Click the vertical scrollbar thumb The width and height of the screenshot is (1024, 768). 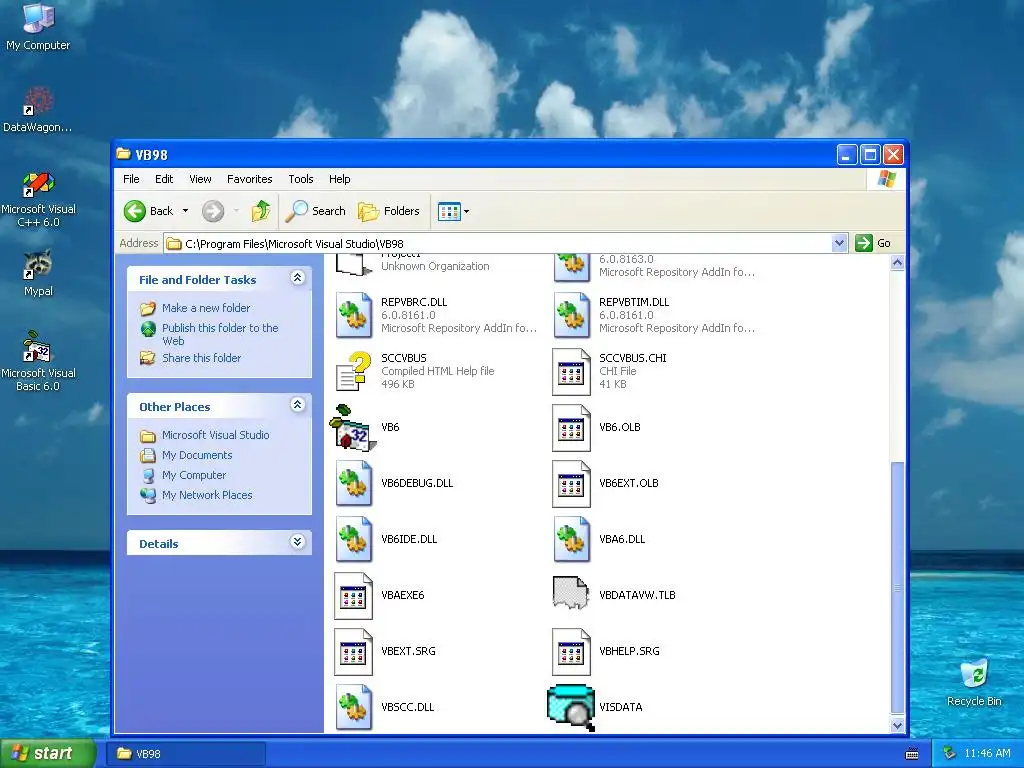coord(897,588)
